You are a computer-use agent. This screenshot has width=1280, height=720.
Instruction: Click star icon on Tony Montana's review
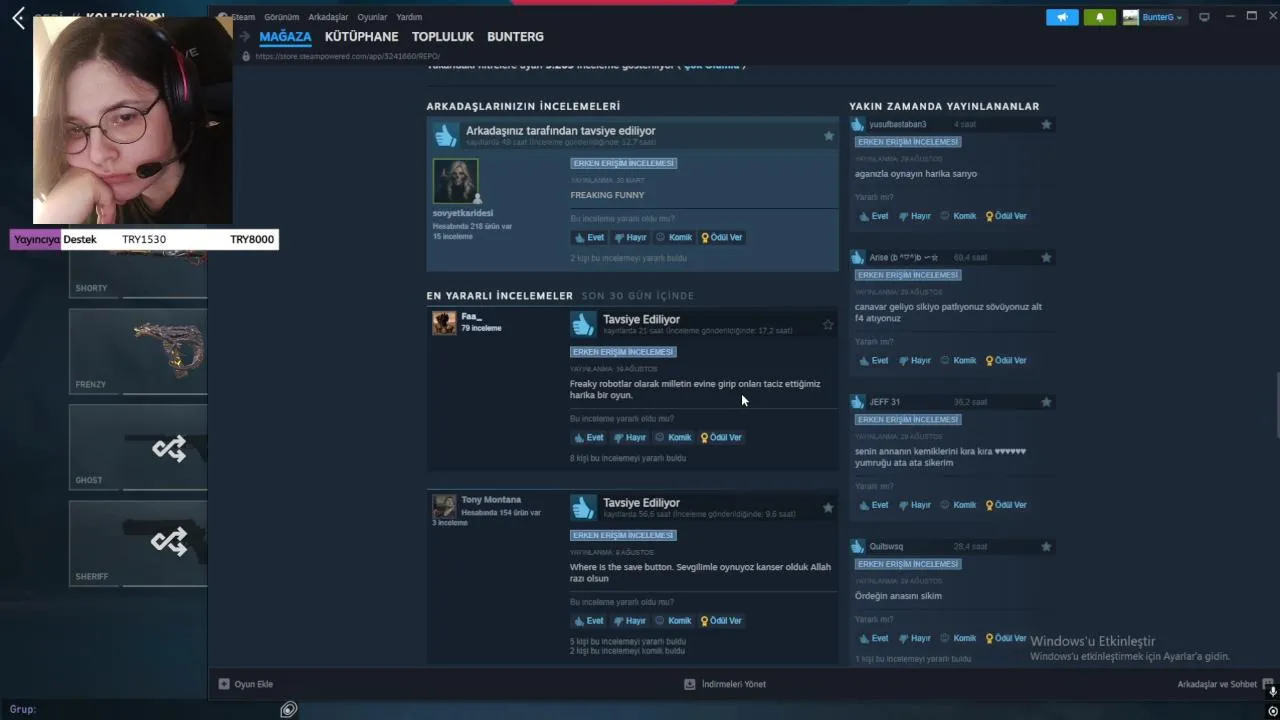828,508
